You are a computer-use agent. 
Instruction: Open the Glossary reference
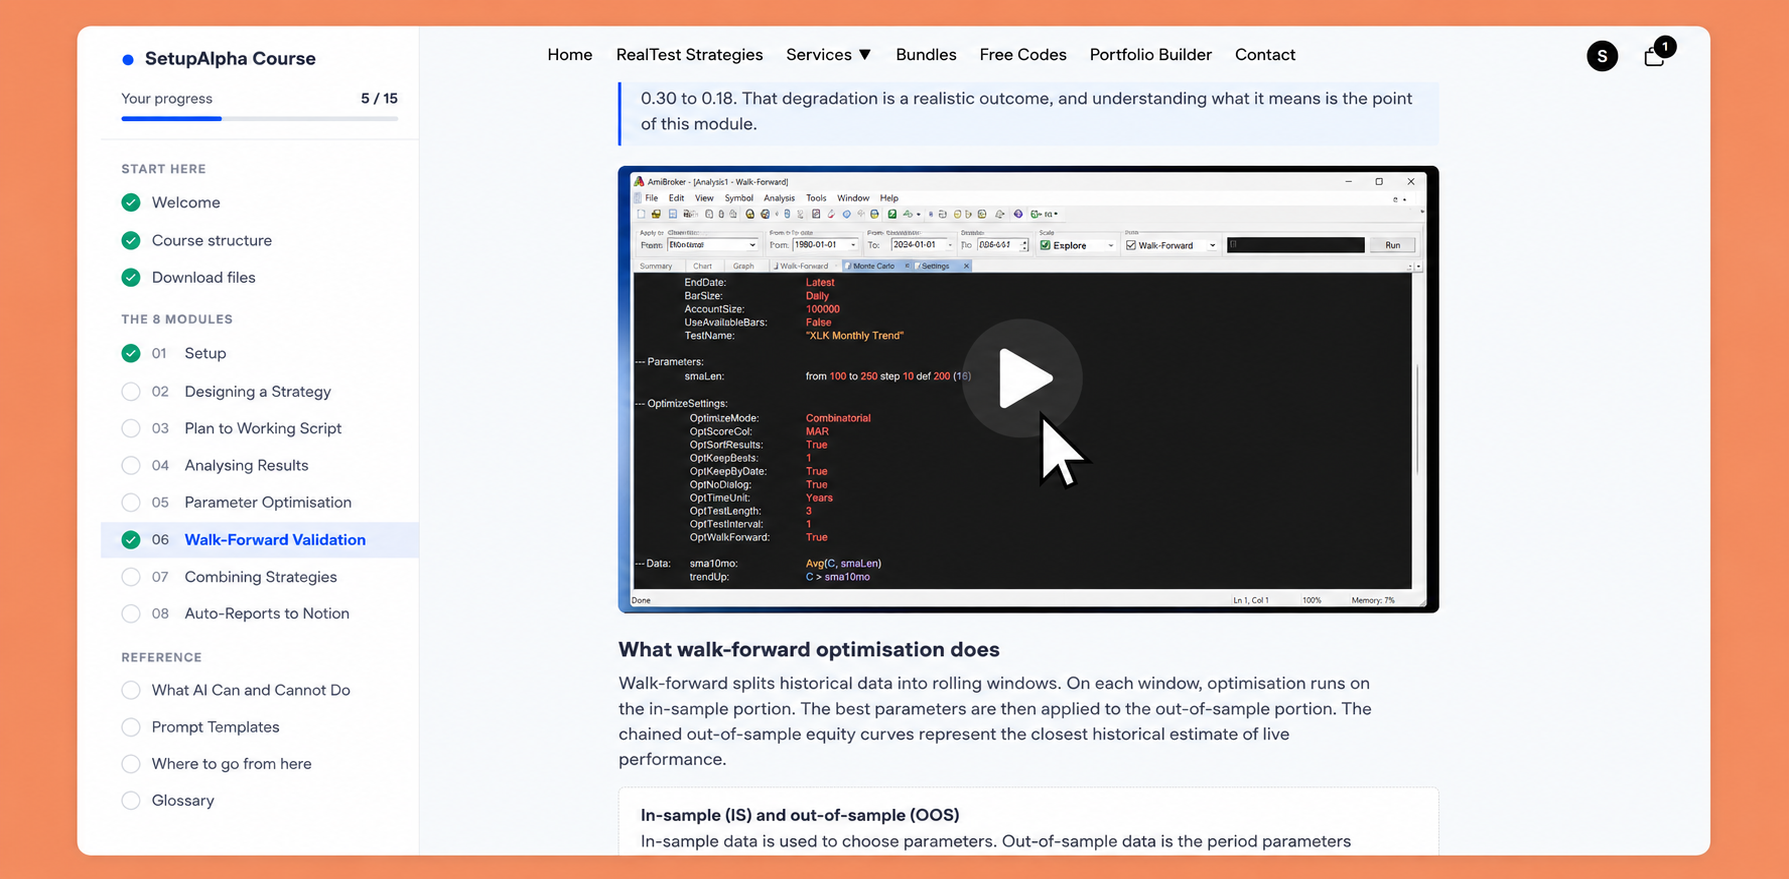[x=183, y=801]
